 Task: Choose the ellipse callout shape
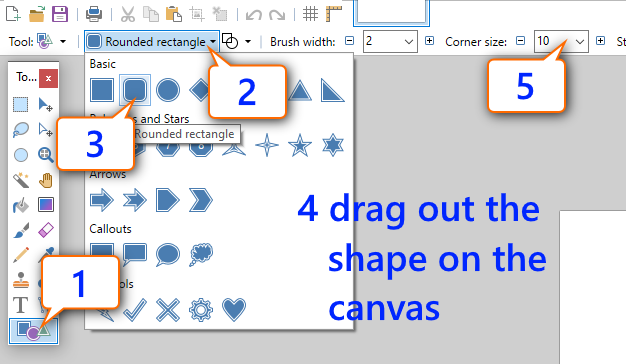tap(168, 254)
